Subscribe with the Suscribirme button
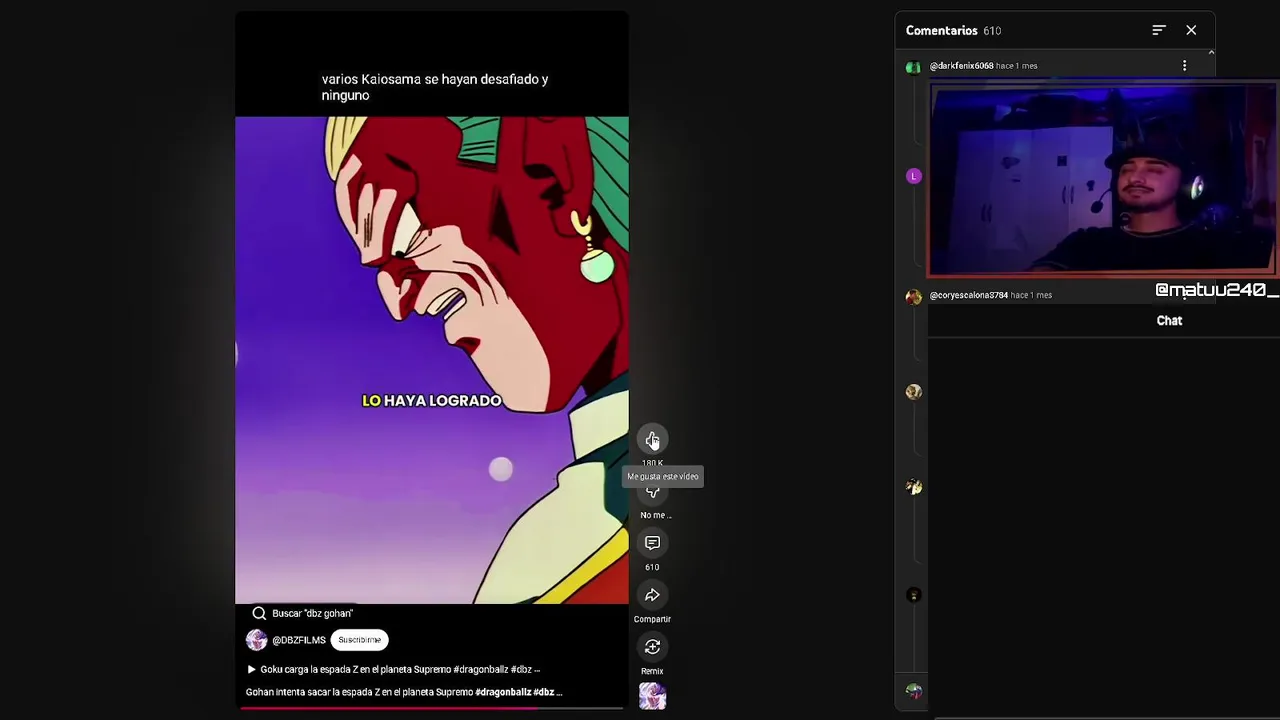Viewport: 1280px width, 720px height. tap(360, 640)
